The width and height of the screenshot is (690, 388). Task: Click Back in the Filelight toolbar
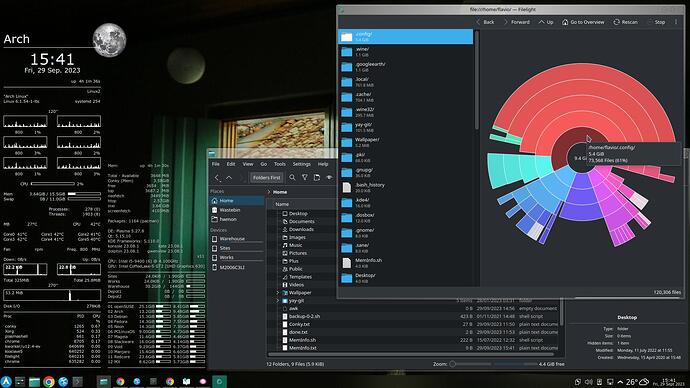[x=484, y=22]
